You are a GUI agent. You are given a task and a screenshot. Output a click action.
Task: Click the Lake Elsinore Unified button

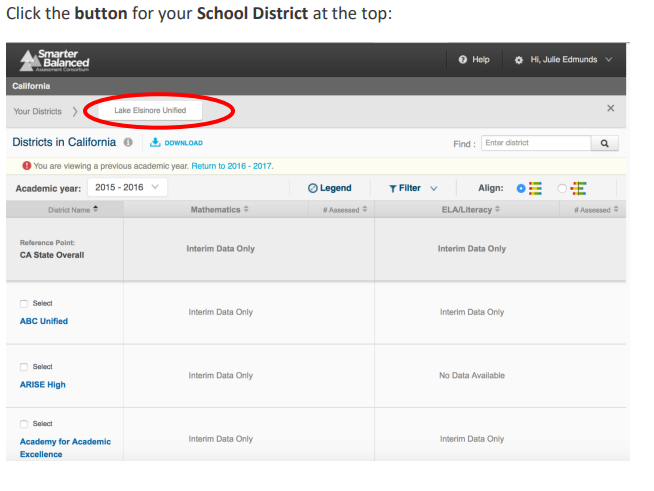click(x=150, y=111)
